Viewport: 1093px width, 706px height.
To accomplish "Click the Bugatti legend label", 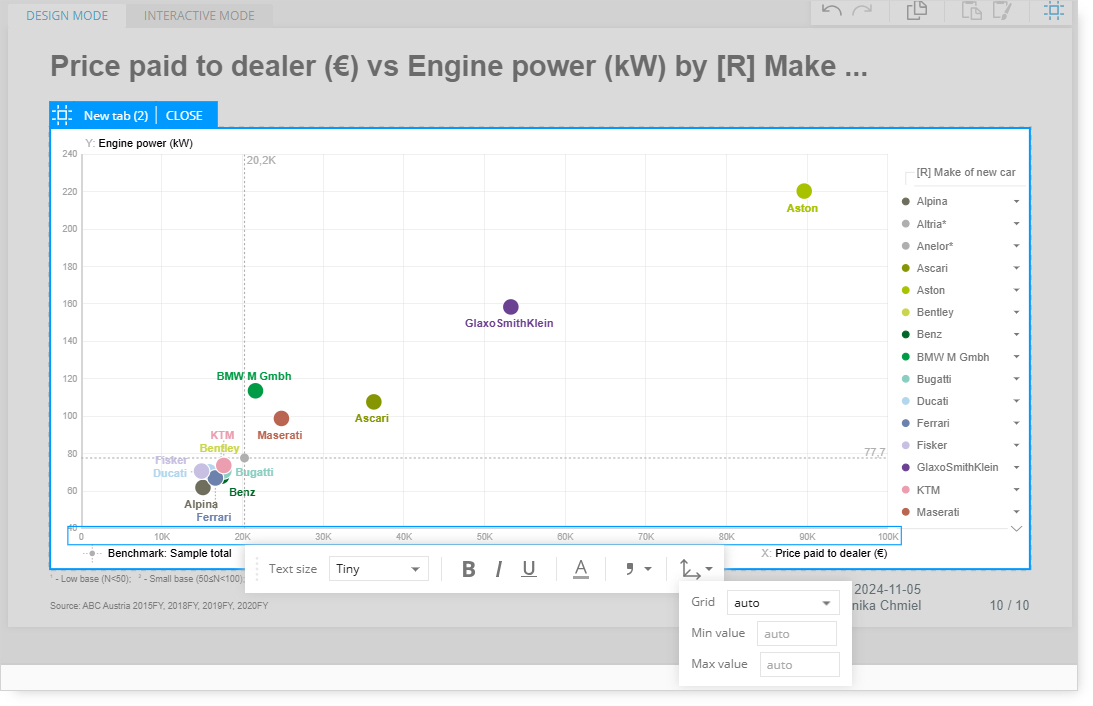I will pyautogui.click(x=933, y=379).
